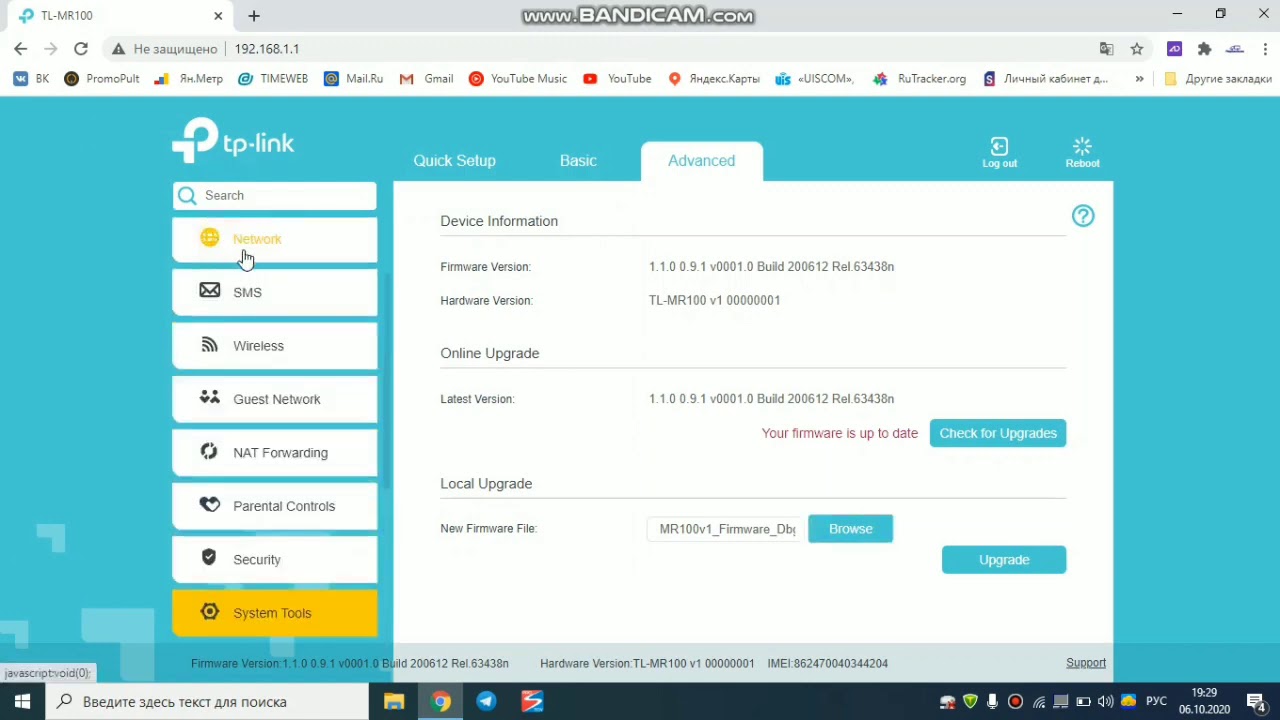Open the help question mark icon
Screen dimensions: 1280x720
[x=1083, y=216]
